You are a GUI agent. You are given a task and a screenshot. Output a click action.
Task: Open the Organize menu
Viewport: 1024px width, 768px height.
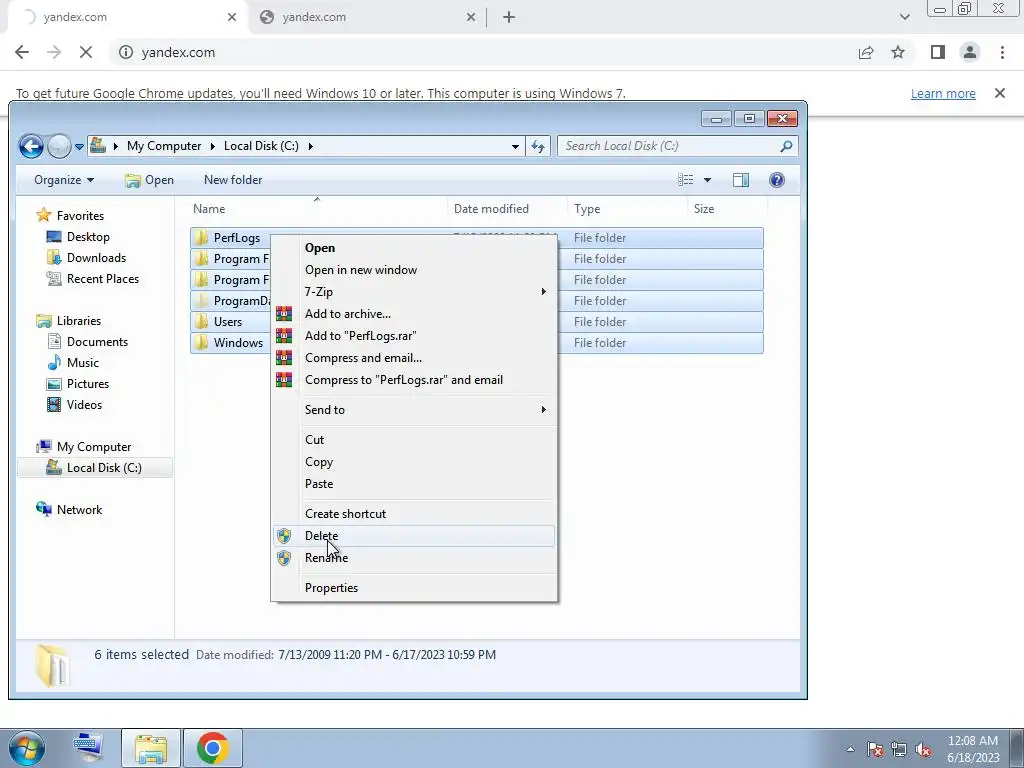coord(63,180)
